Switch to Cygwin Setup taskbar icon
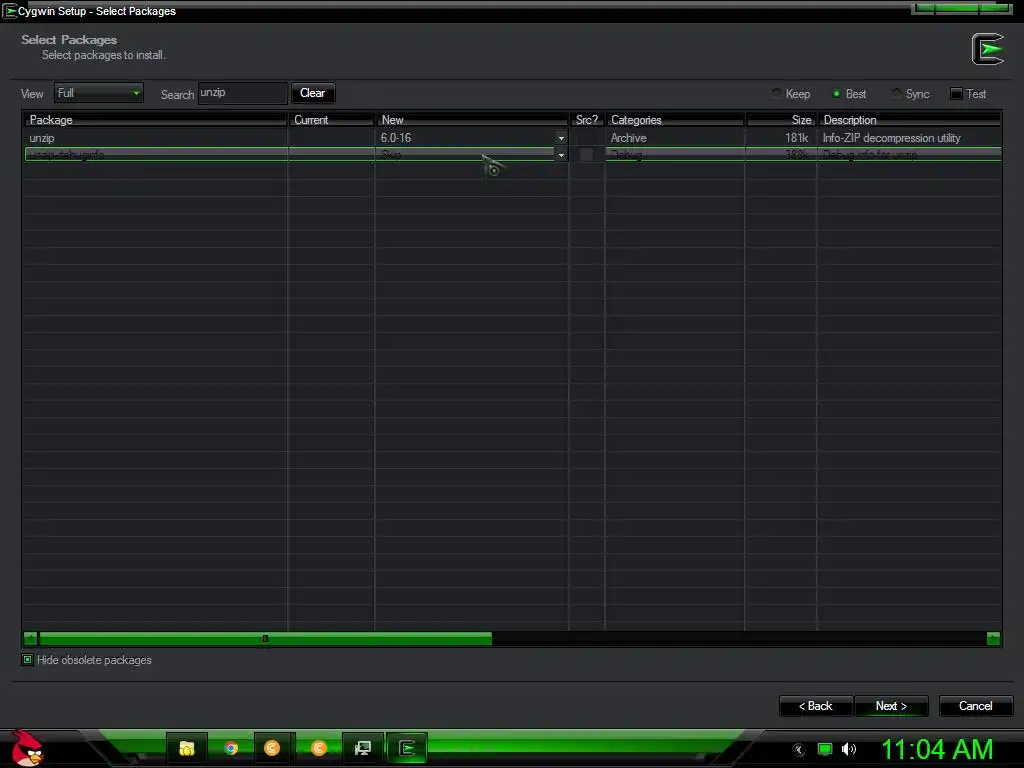 [407, 748]
